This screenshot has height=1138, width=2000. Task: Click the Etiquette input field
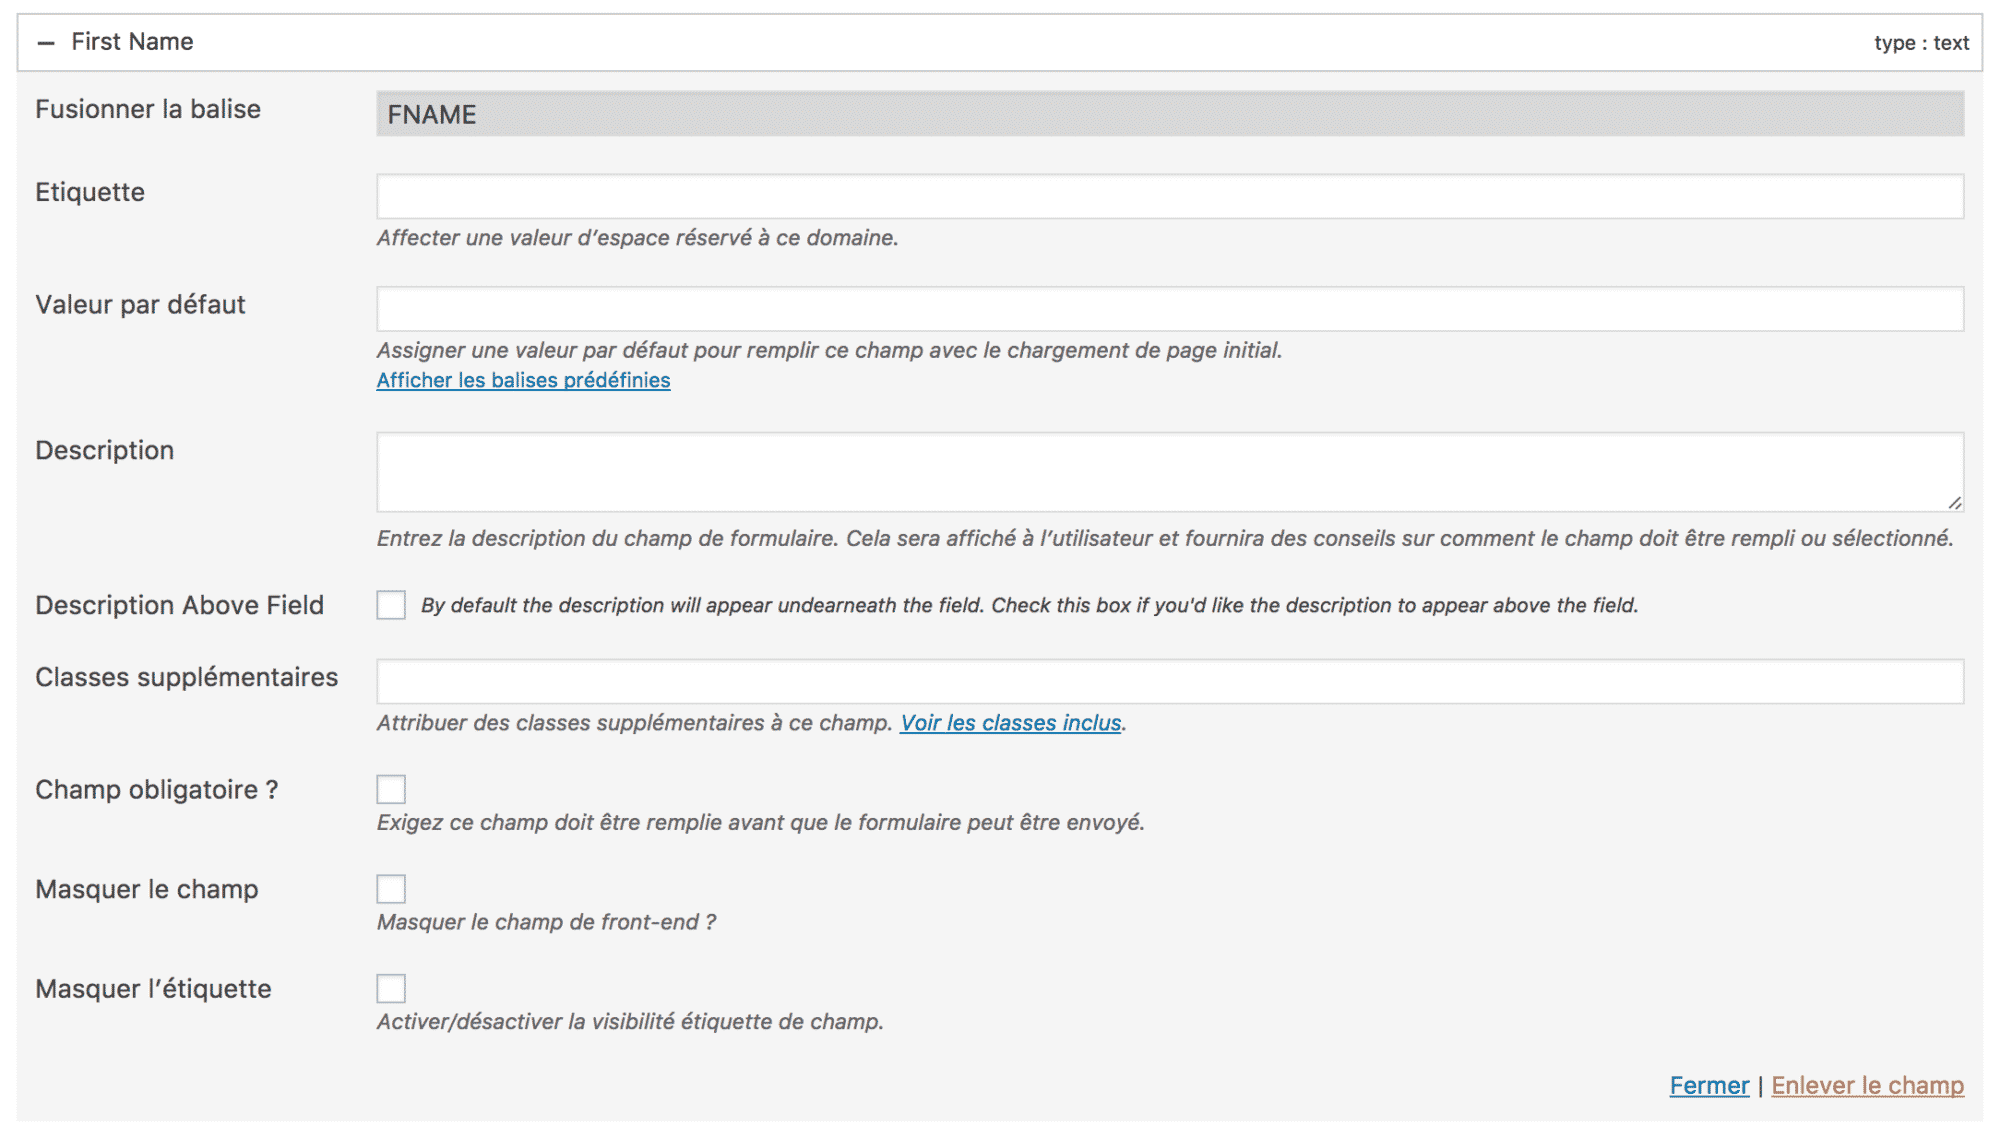pos(900,196)
